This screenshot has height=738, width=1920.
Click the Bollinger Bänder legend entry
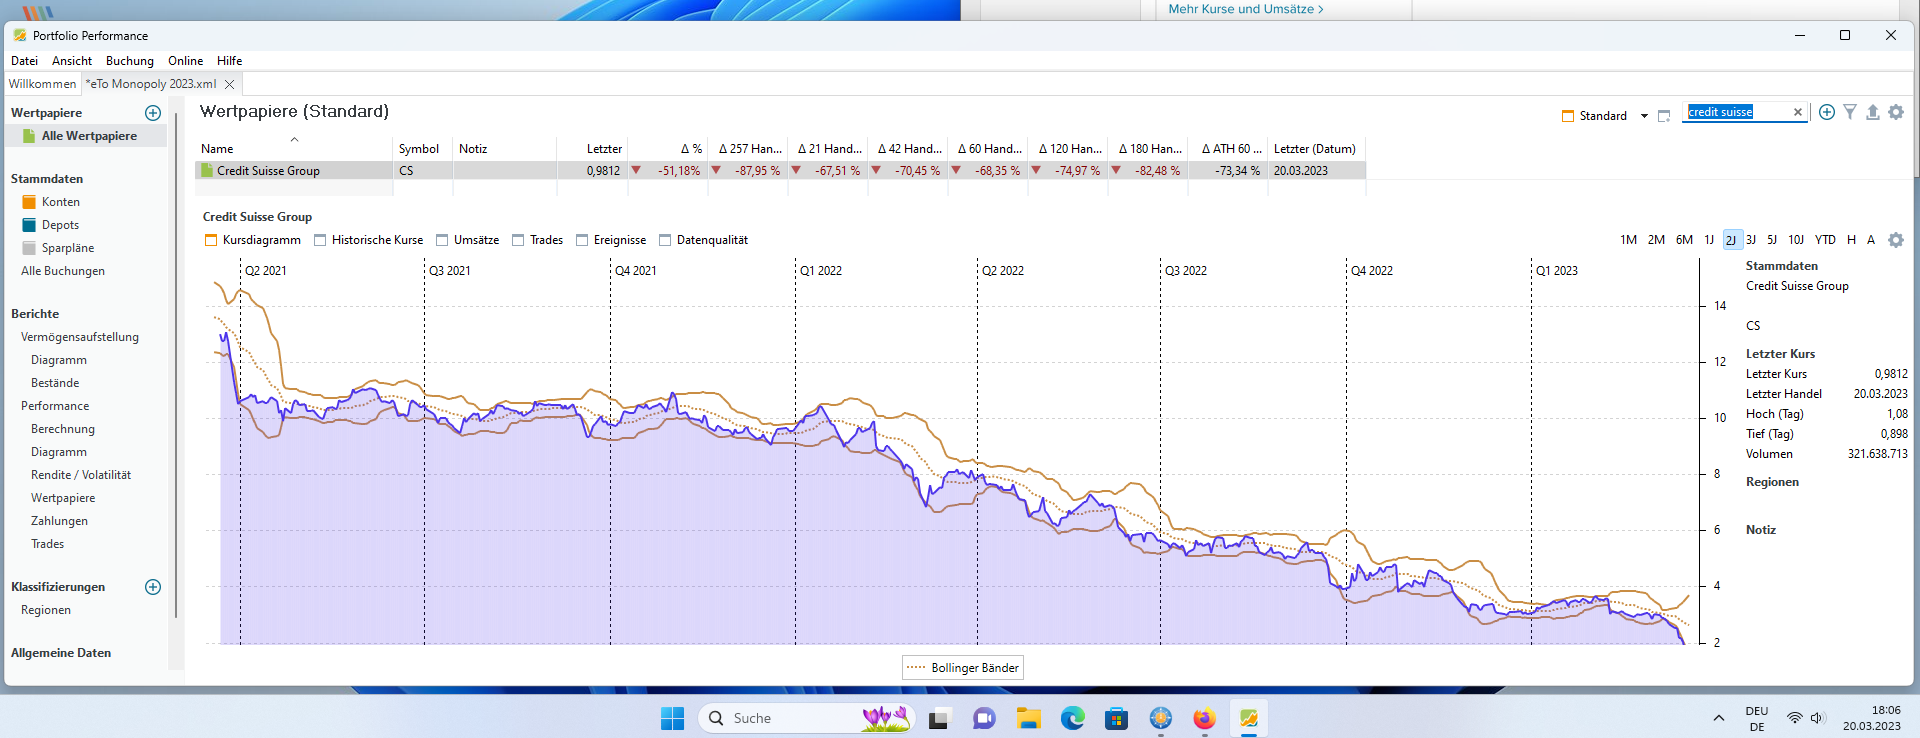pyautogui.click(x=963, y=668)
